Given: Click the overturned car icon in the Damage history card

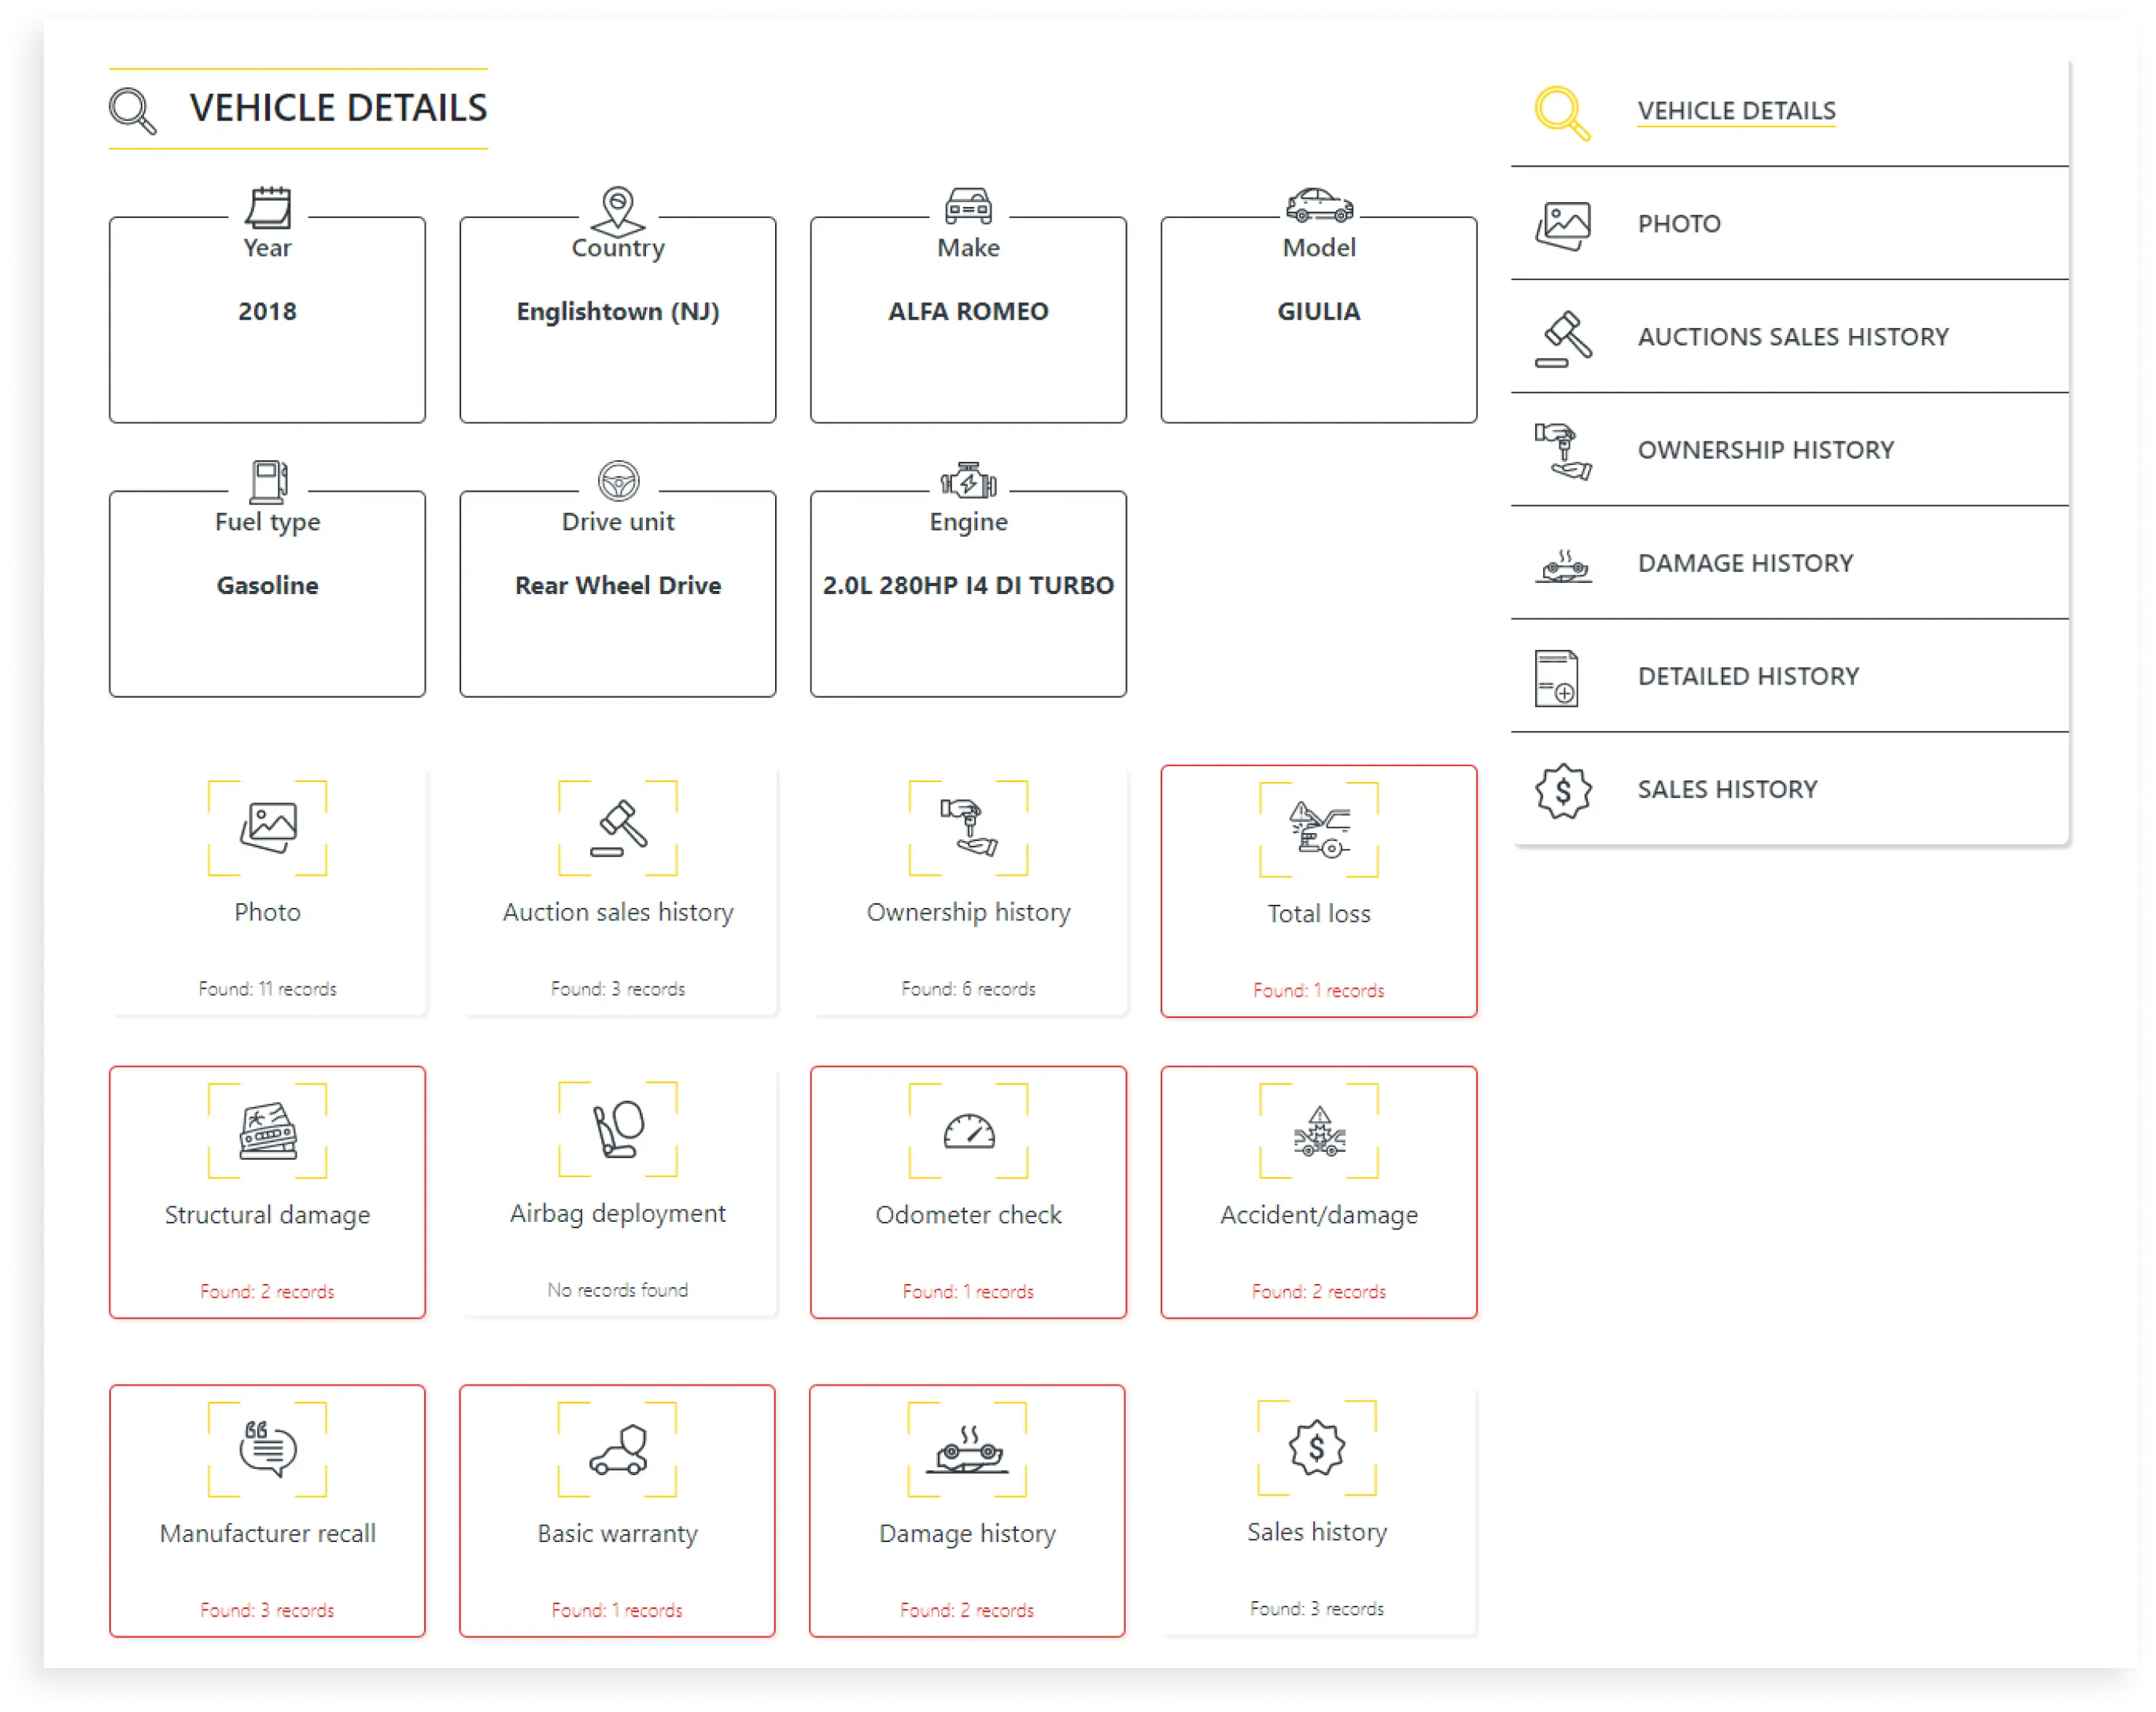Looking at the screenshot, I should point(967,1449).
